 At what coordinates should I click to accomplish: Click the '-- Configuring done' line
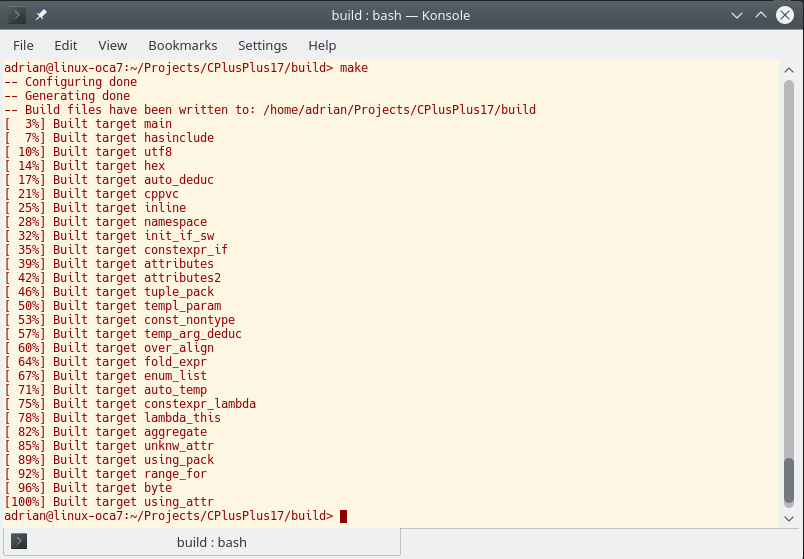(71, 82)
